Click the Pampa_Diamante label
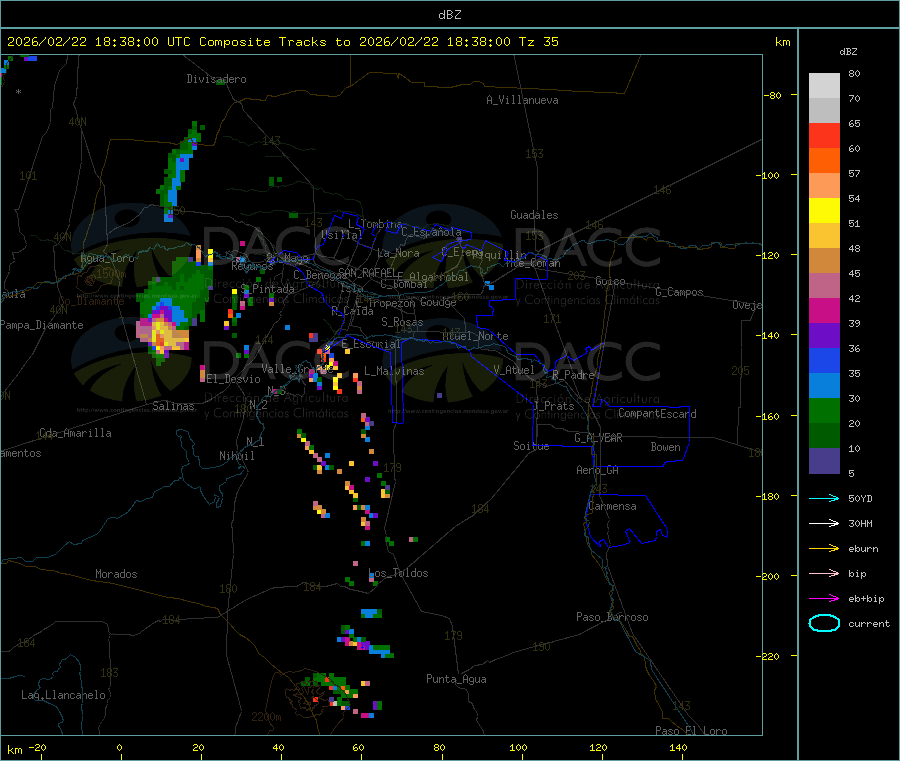The width and height of the screenshot is (900, 761). click(42, 325)
